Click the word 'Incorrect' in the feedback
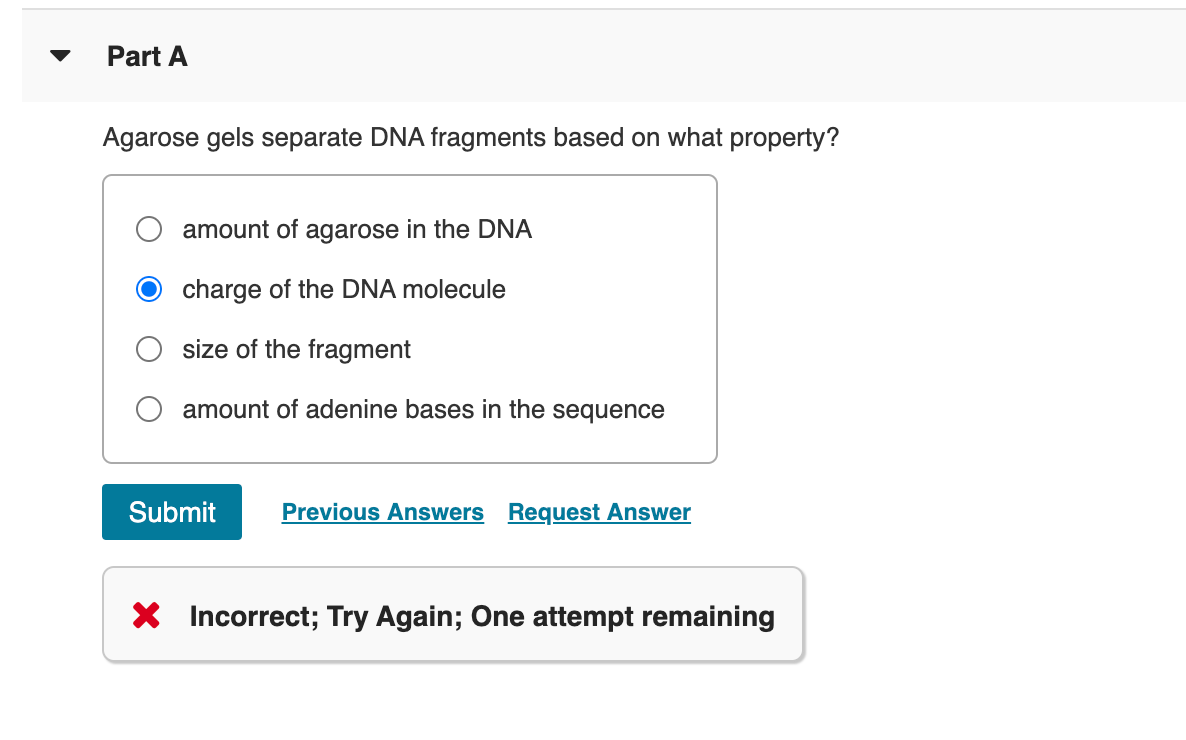1186x740 pixels. click(251, 616)
